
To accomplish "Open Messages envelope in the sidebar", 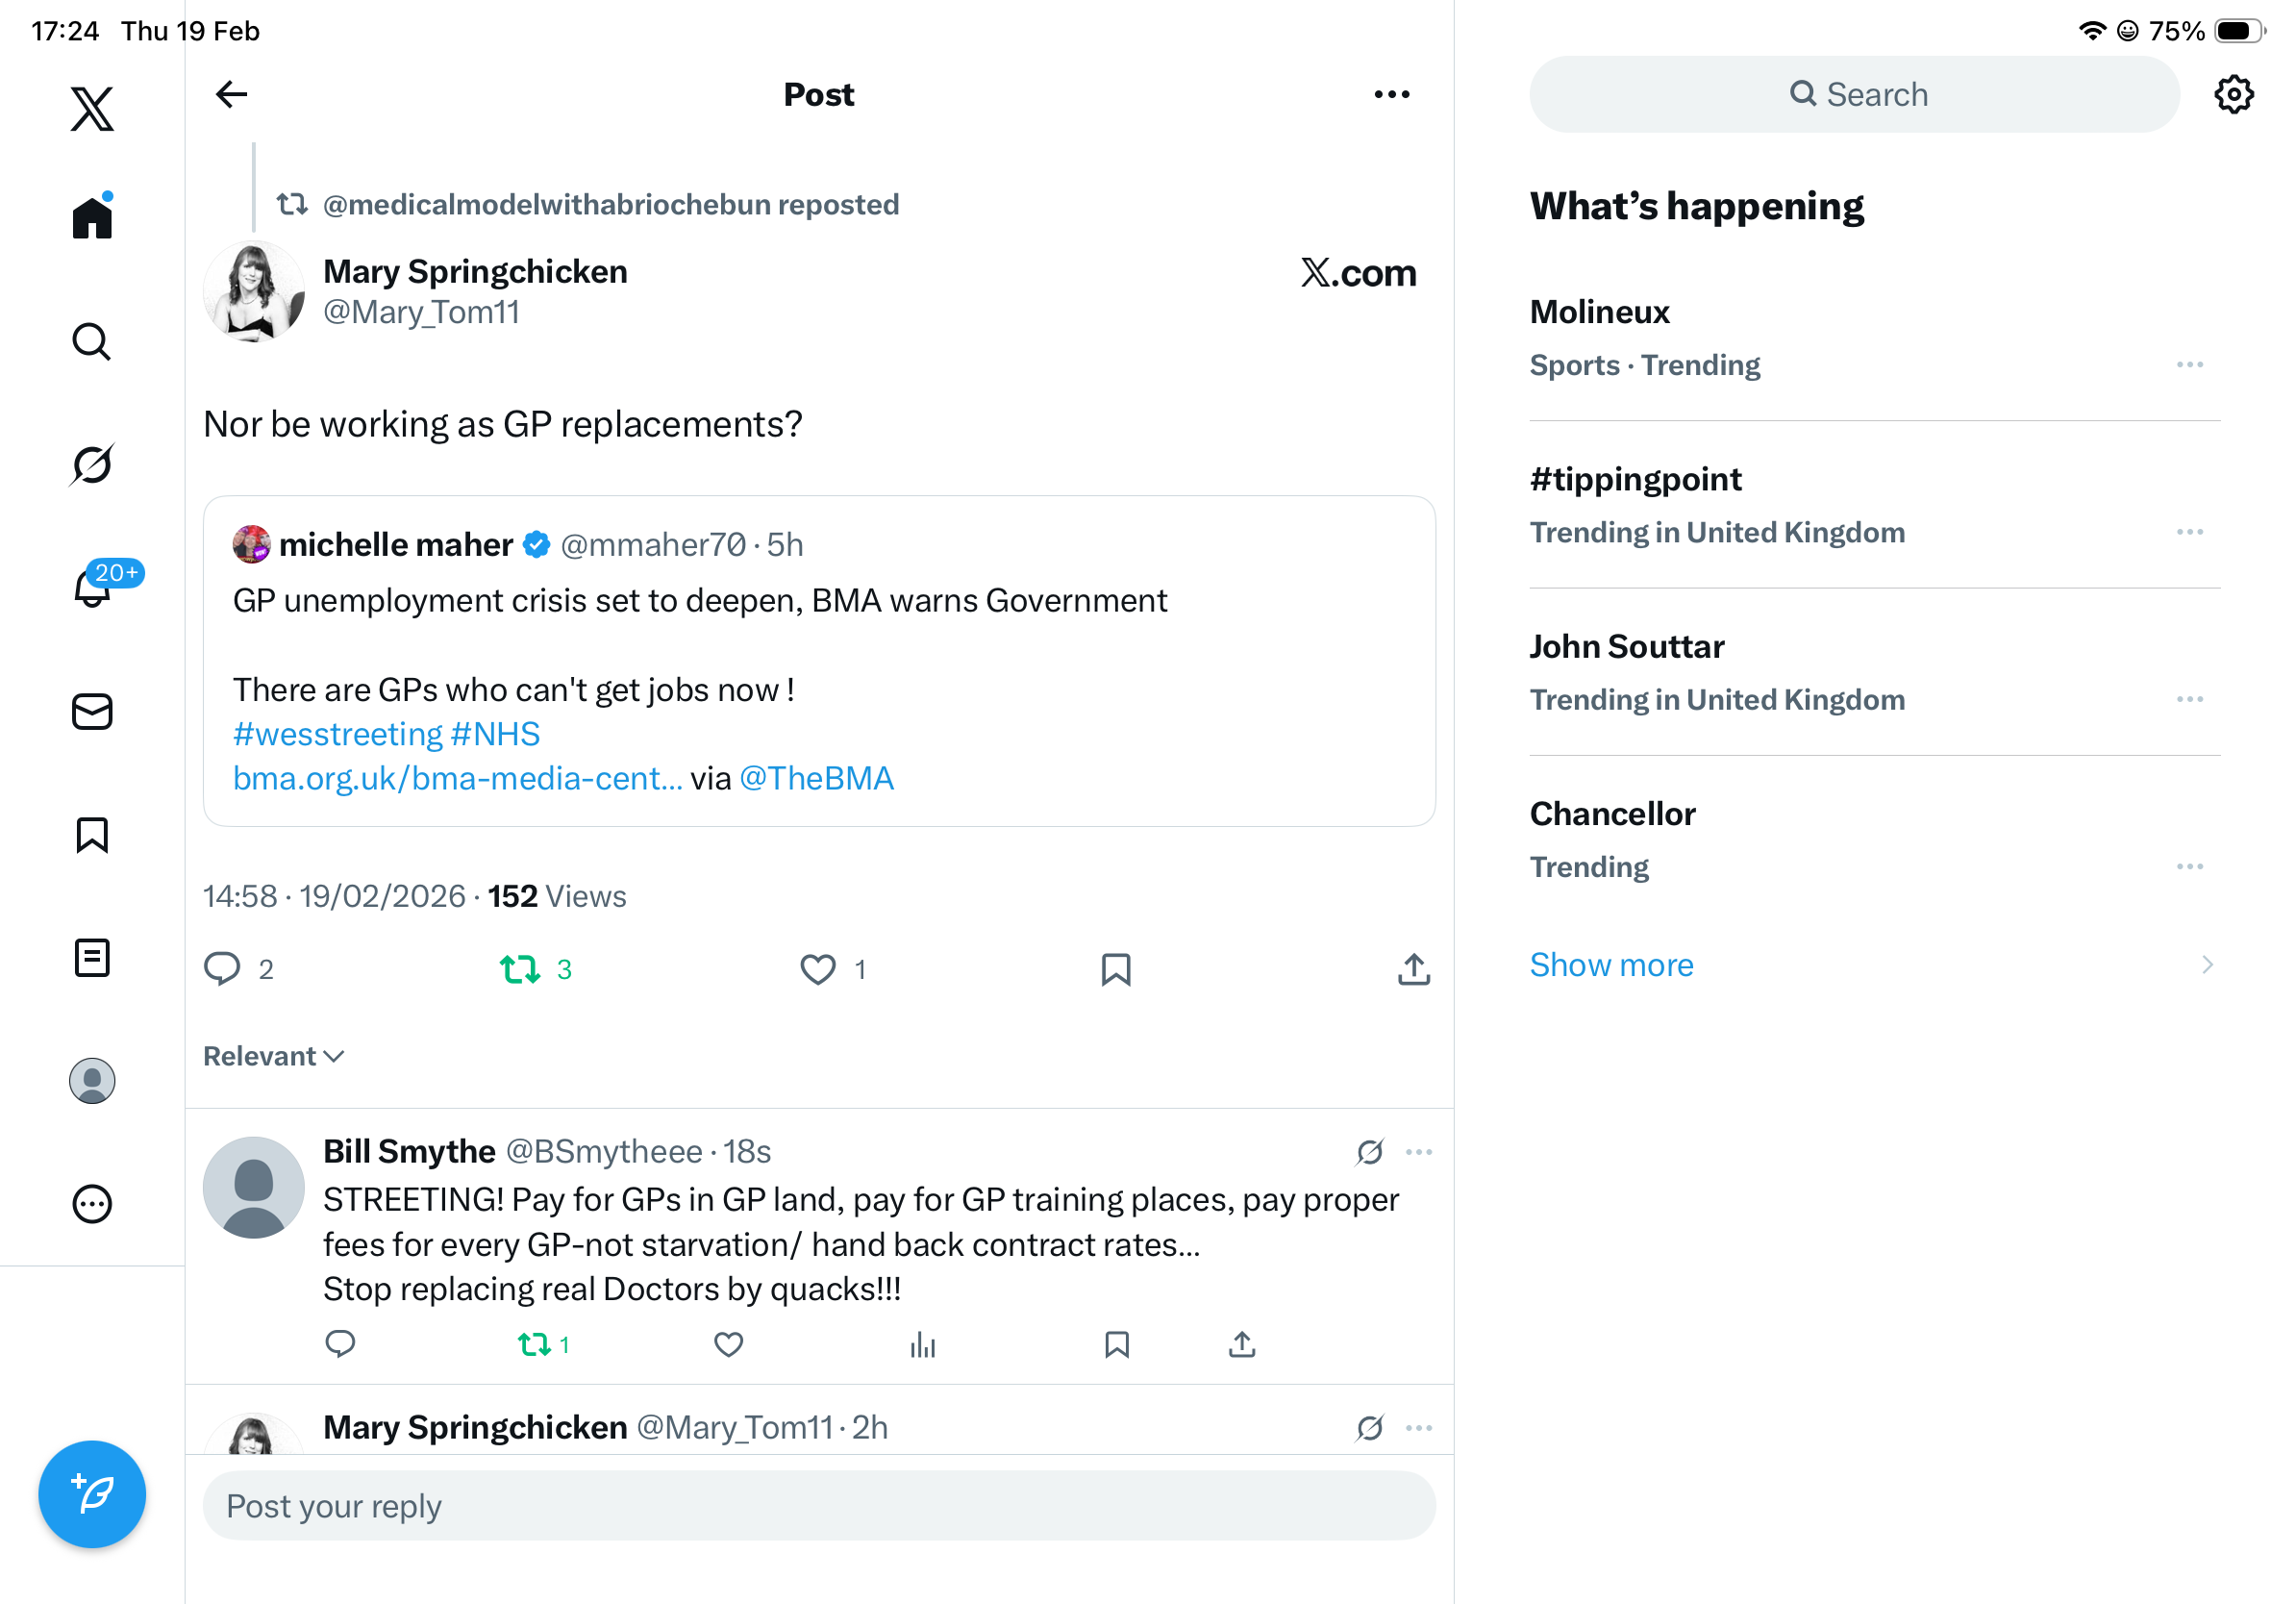I will point(92,712).
